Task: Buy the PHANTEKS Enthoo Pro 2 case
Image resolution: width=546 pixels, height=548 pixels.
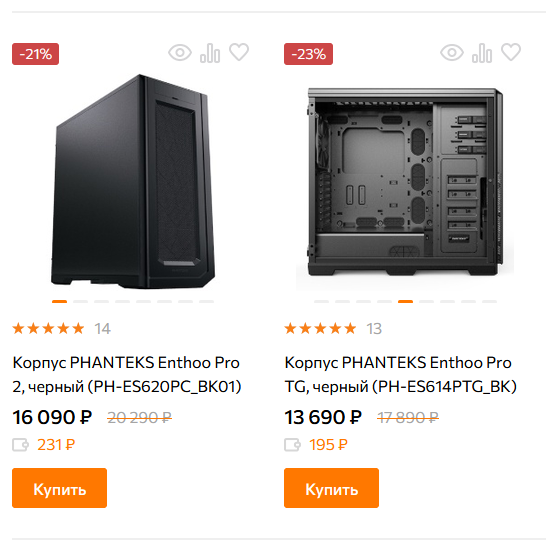Action: (x=59, y=488)
